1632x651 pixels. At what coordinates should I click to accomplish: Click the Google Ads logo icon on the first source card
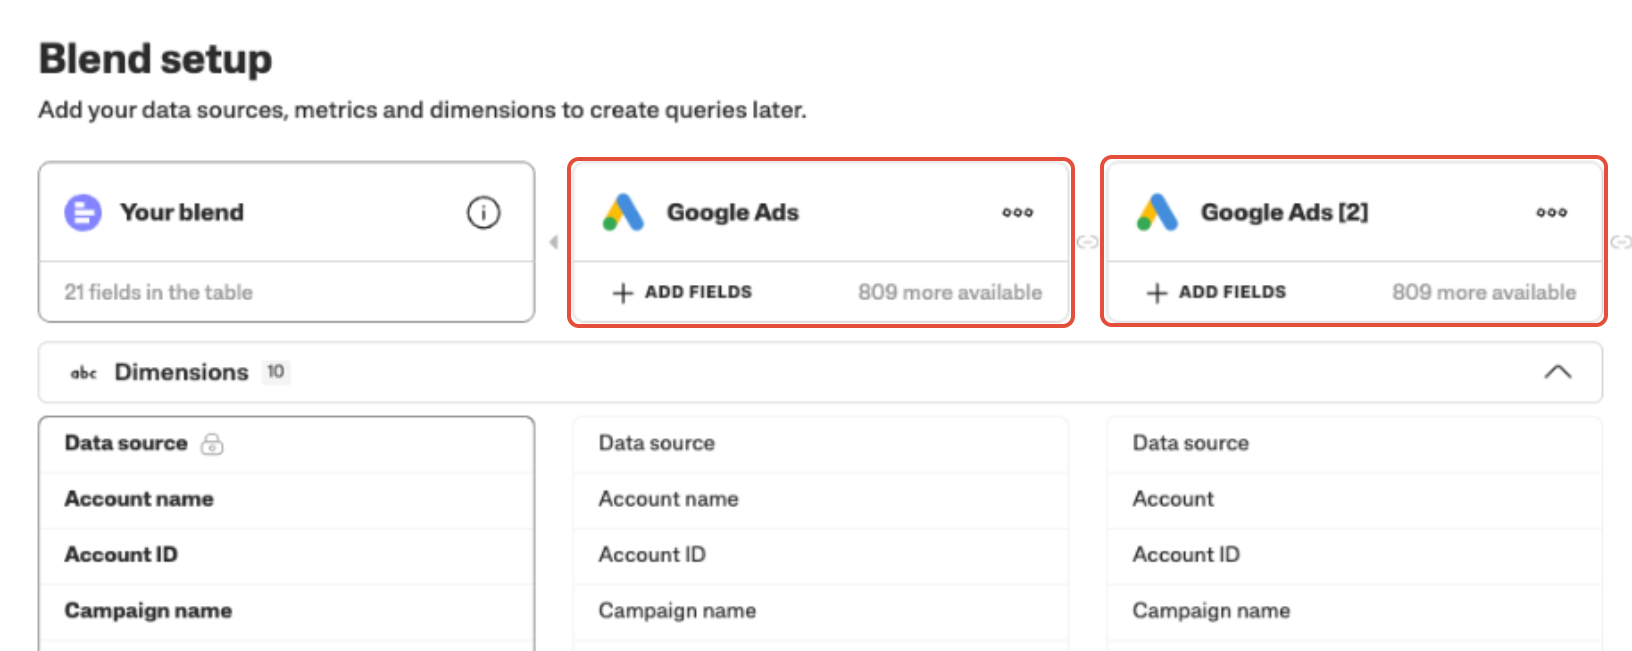click(x=623, y=212)
